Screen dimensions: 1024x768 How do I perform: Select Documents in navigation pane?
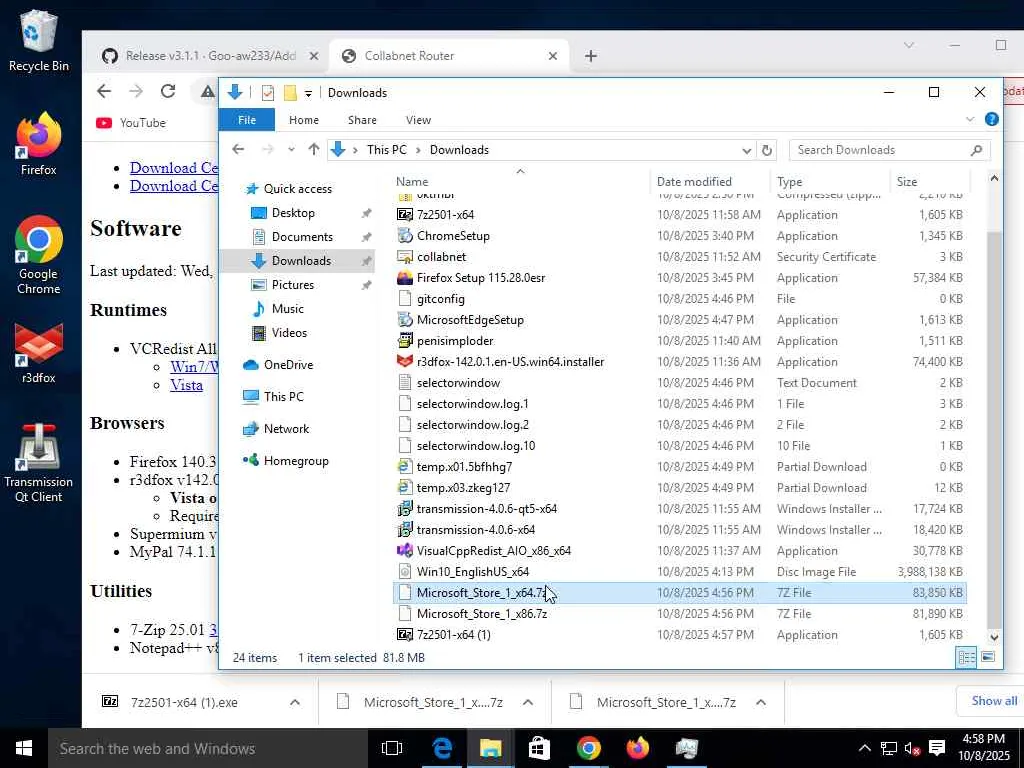tap(302, 237)
